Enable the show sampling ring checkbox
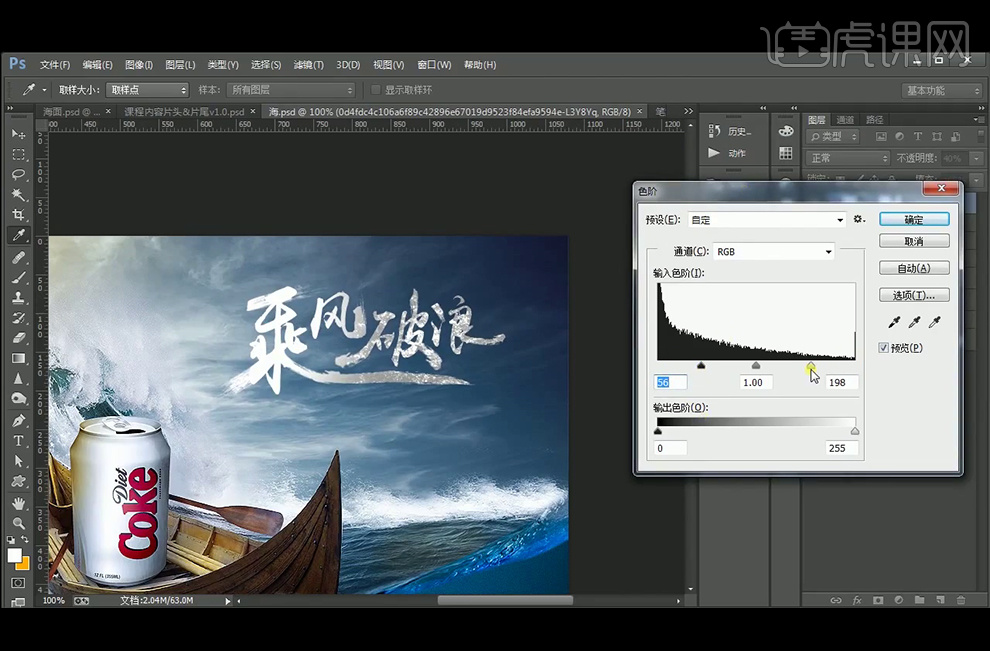The image size is (990, 651). [376, 90]
